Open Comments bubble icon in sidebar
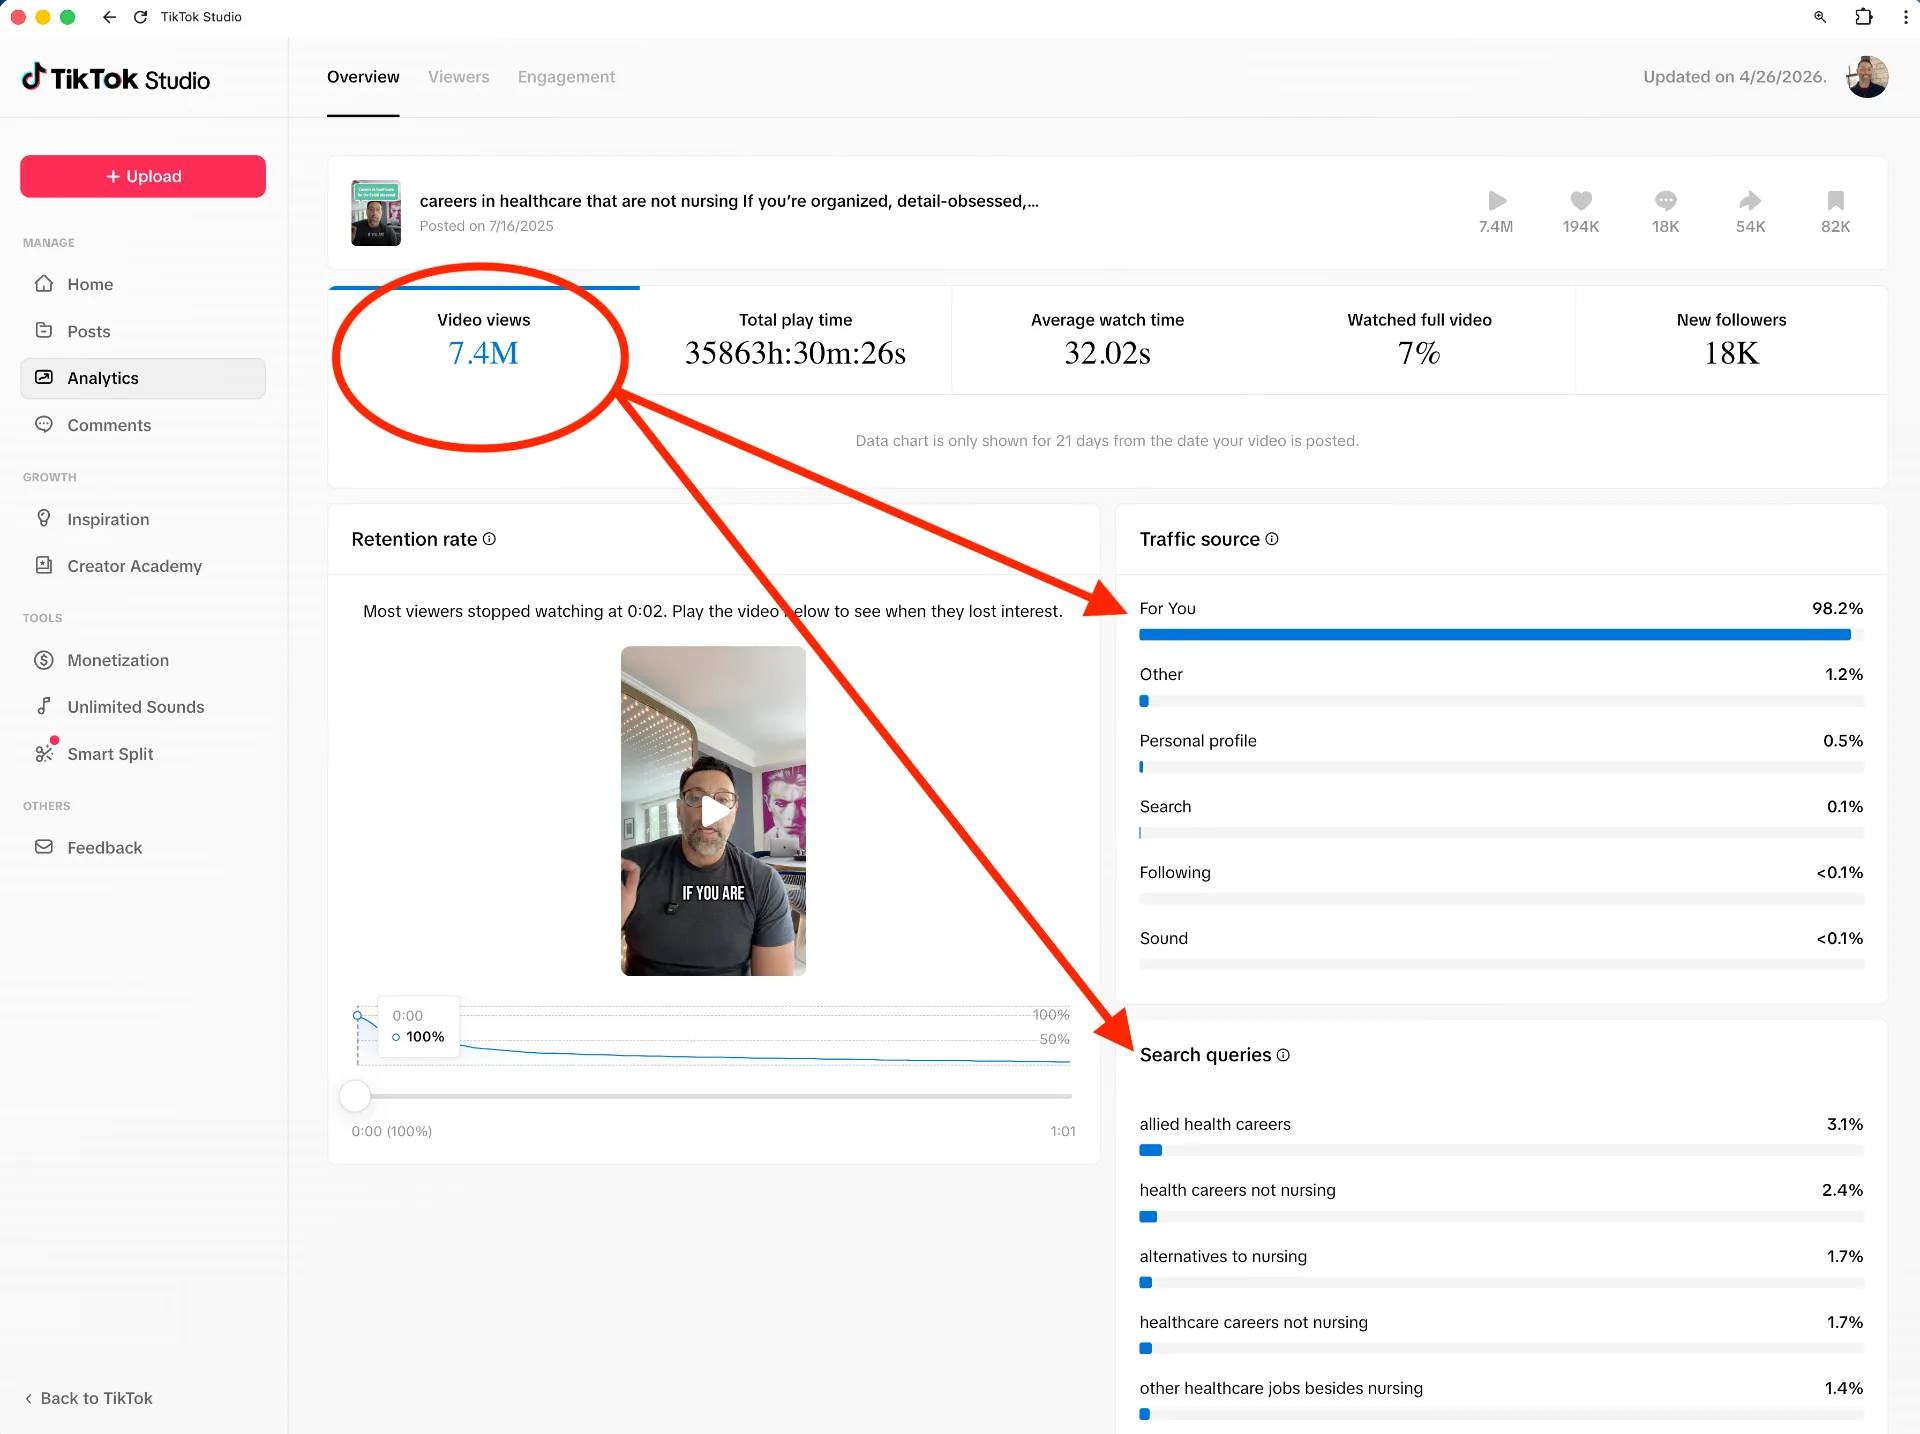Viewport: 1920px width, 1434px height. click(44, 425)
